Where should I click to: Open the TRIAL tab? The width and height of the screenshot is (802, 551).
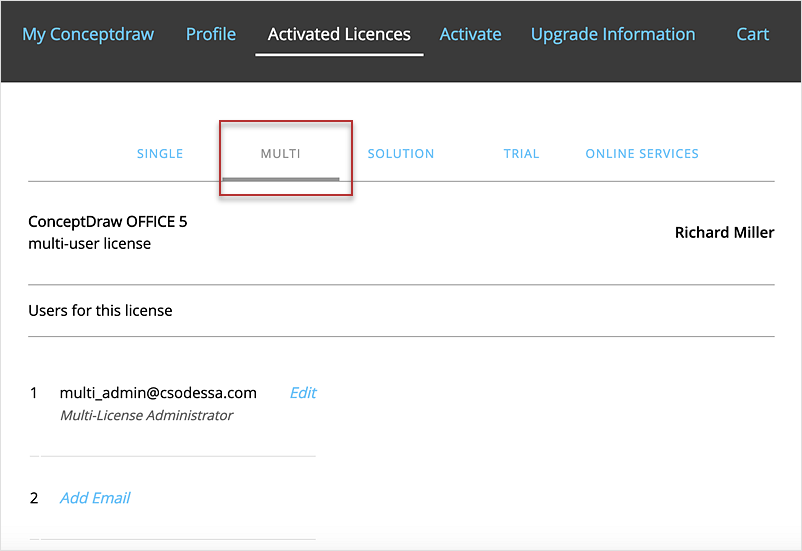pos(521,153)
